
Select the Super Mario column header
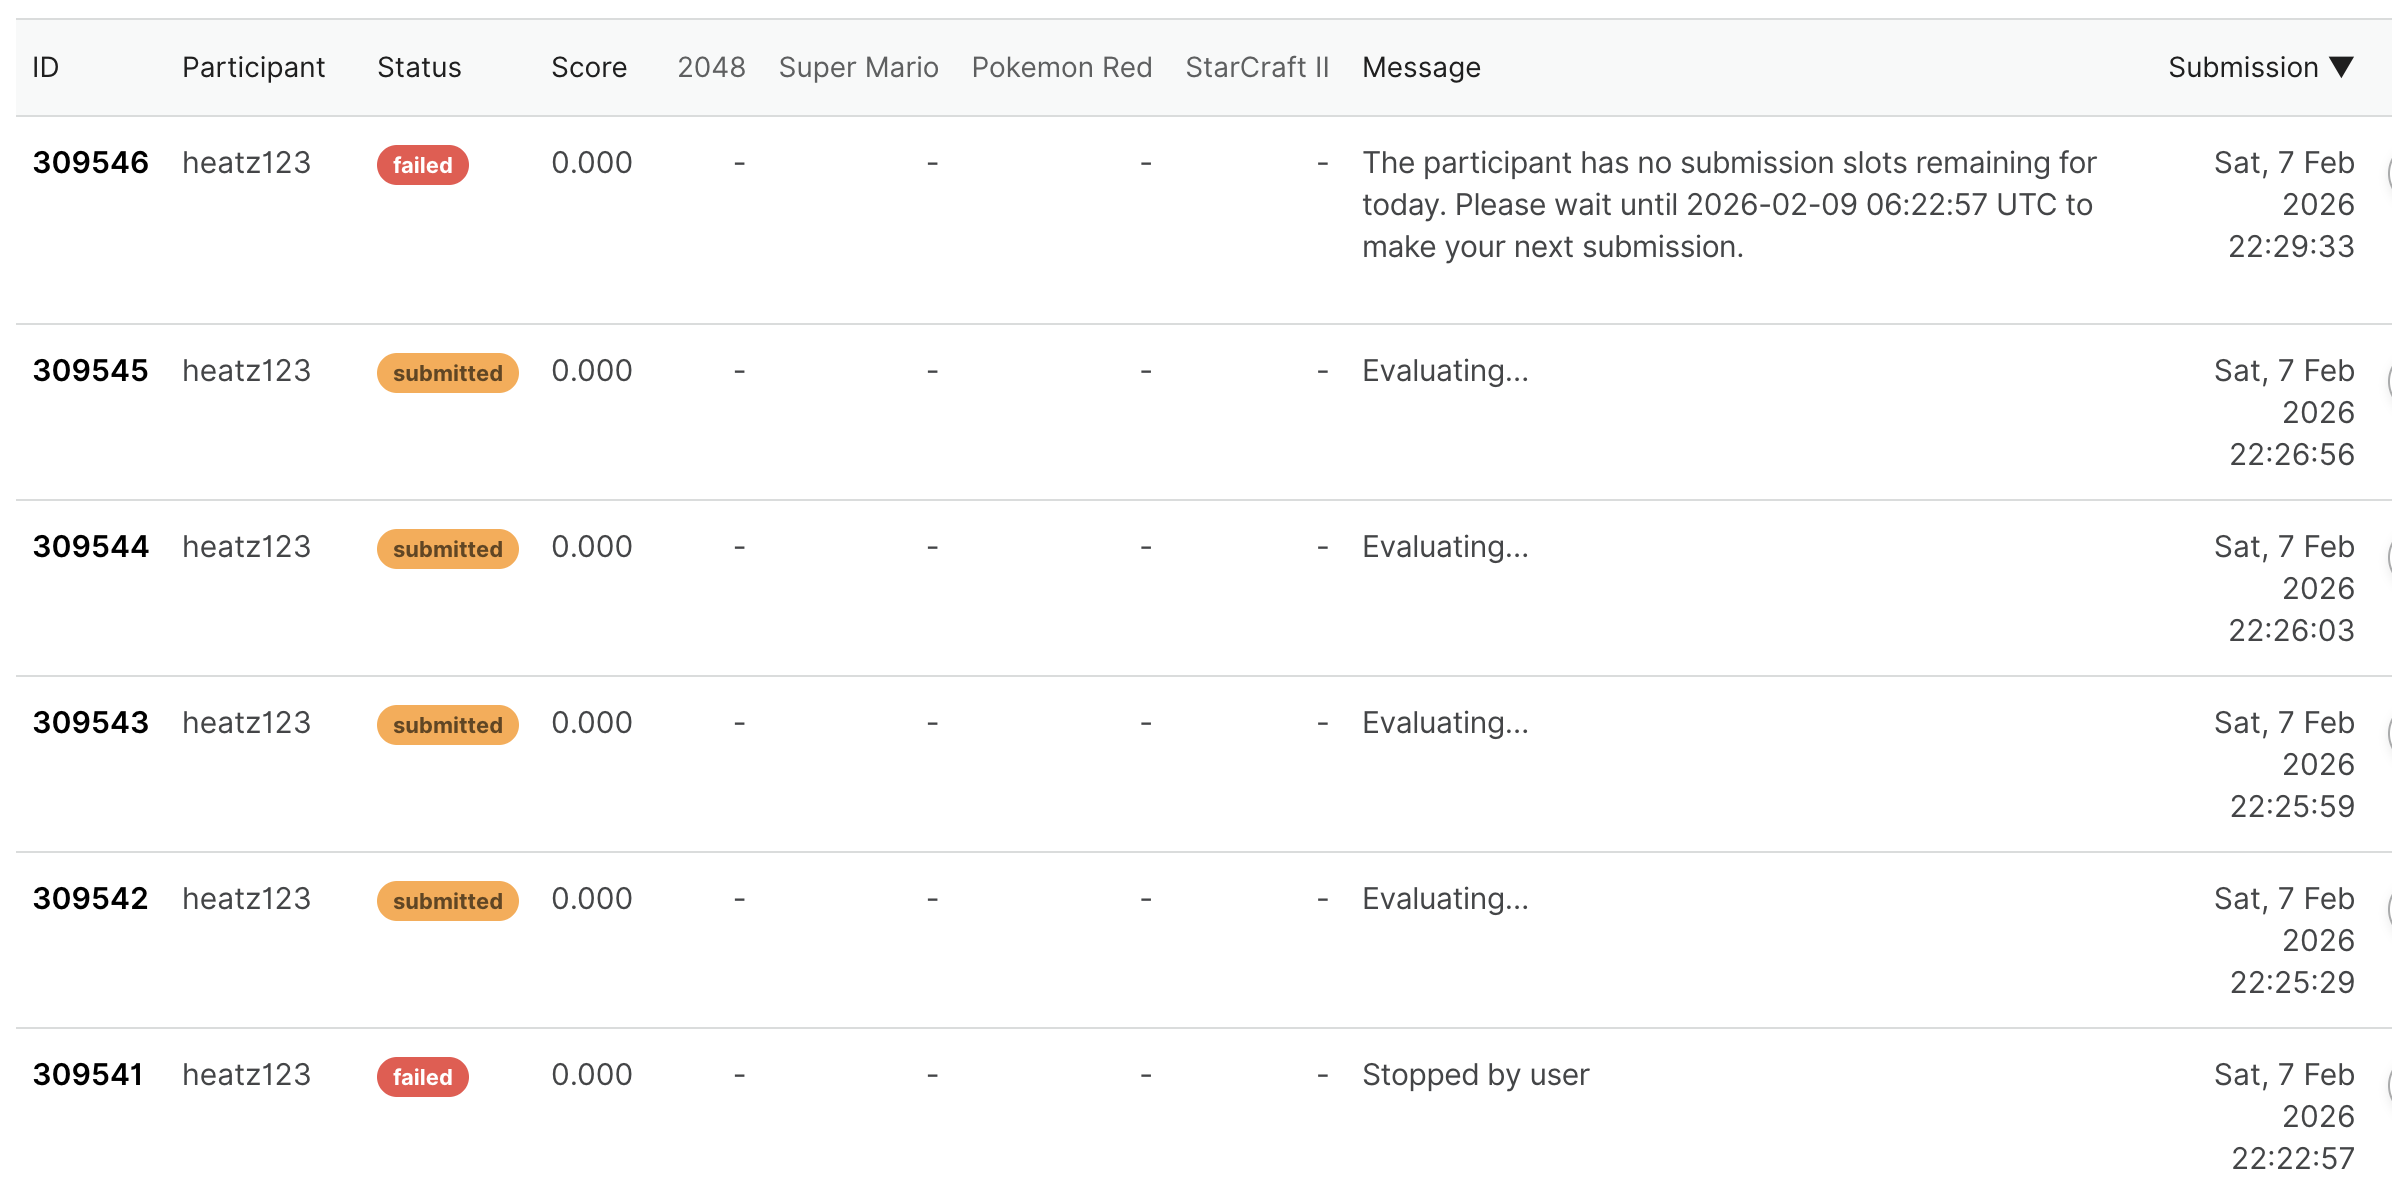(858, 67)
